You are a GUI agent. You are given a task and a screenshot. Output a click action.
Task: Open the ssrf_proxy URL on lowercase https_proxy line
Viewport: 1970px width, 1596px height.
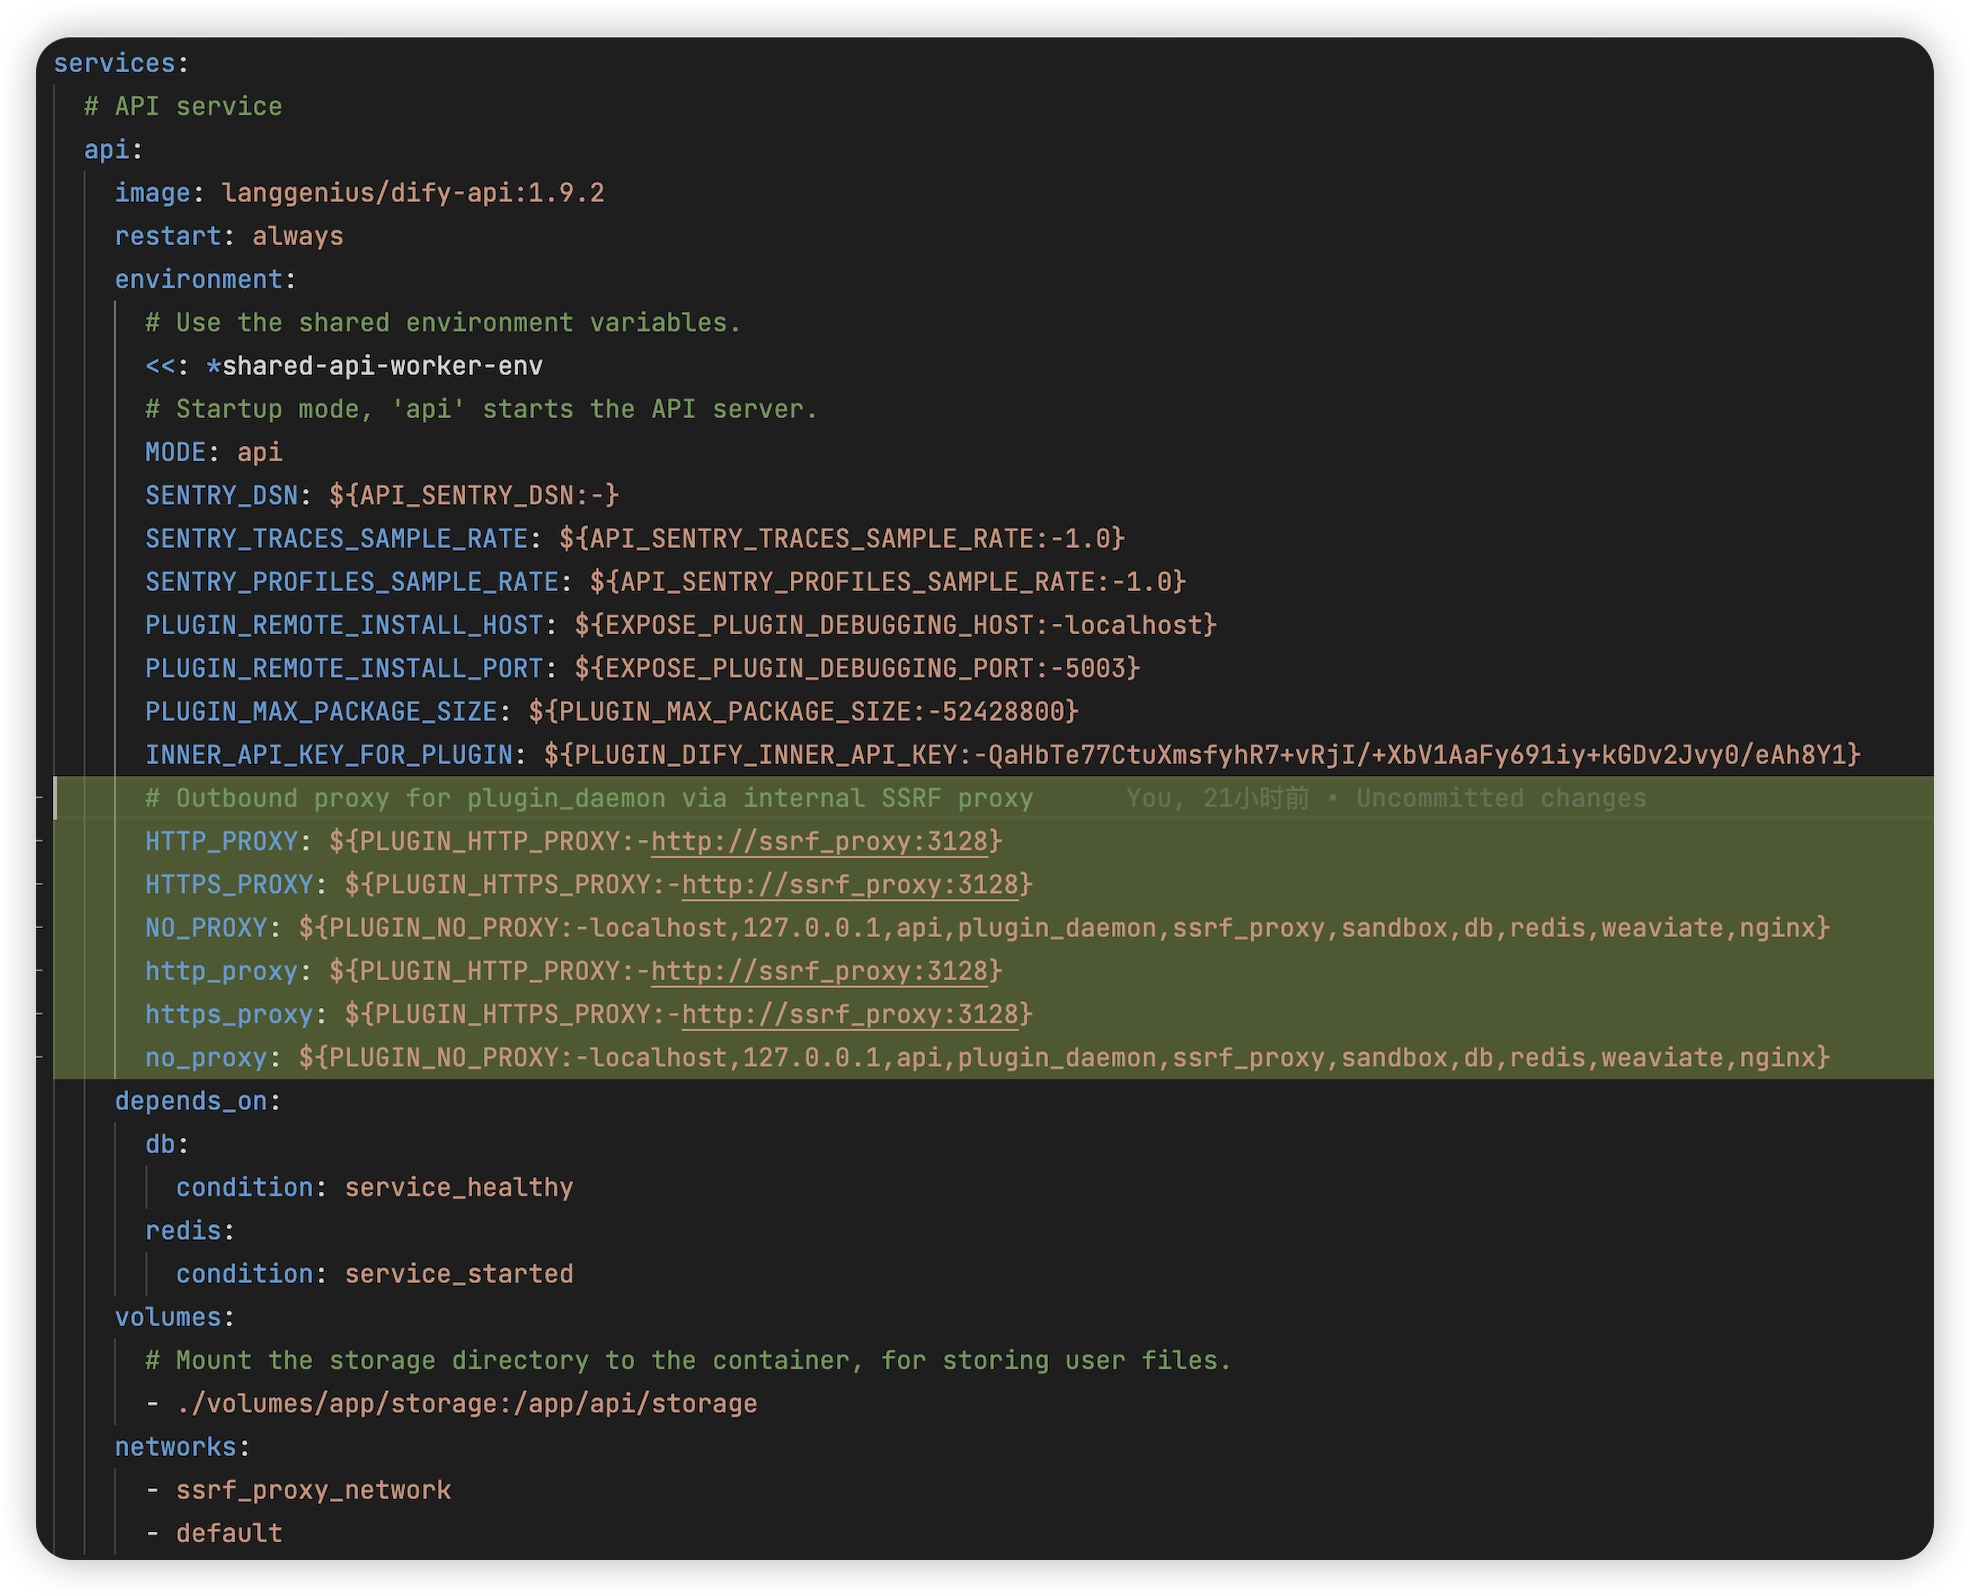point(850,1015)
